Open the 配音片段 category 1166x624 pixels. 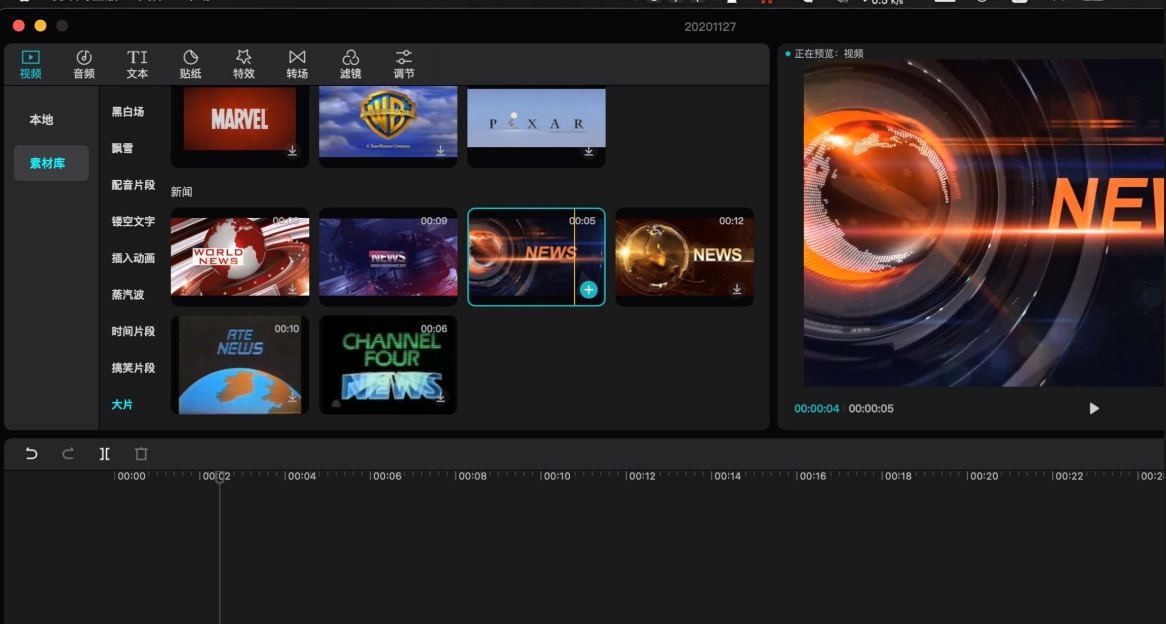(x=133, y=184)
